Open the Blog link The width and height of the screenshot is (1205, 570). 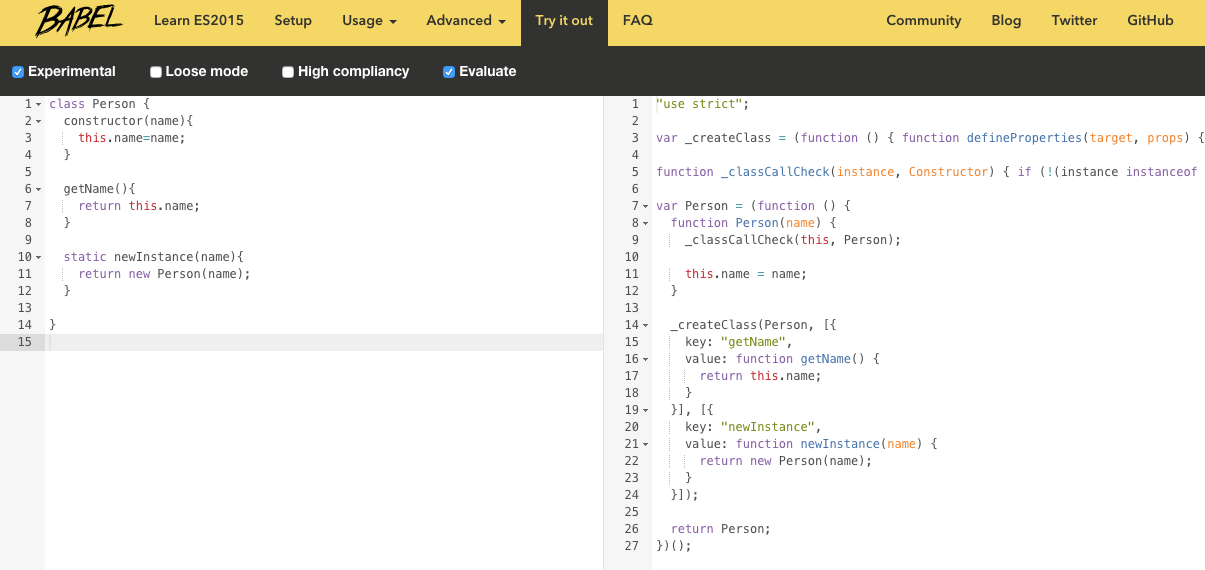(x=1006, y=21)
